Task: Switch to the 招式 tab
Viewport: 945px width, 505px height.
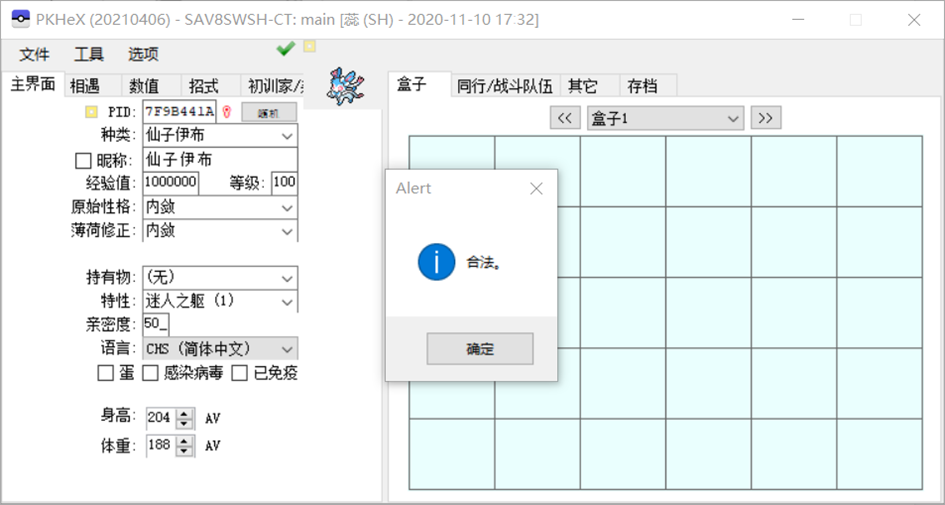Action: pos(210,86)
